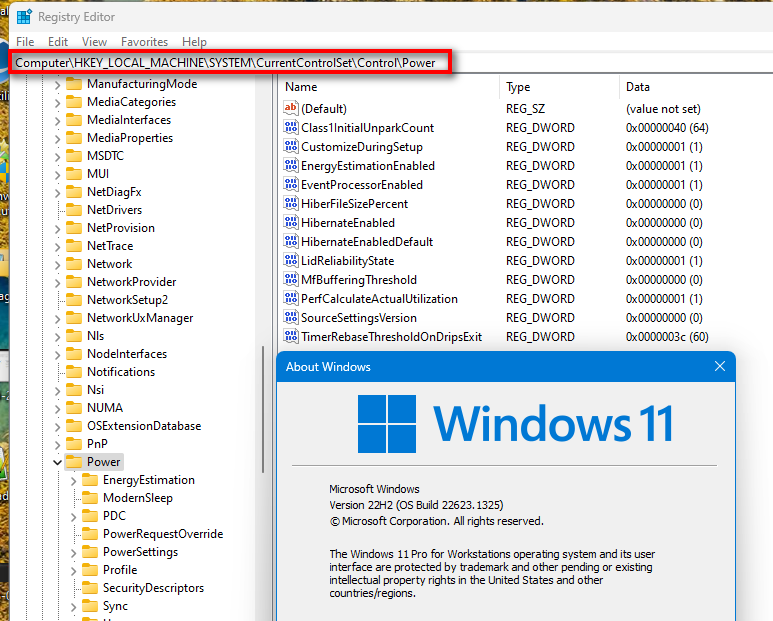Open the View menu
This screenshot has height=621, width=773.
[x=94, y=42]
